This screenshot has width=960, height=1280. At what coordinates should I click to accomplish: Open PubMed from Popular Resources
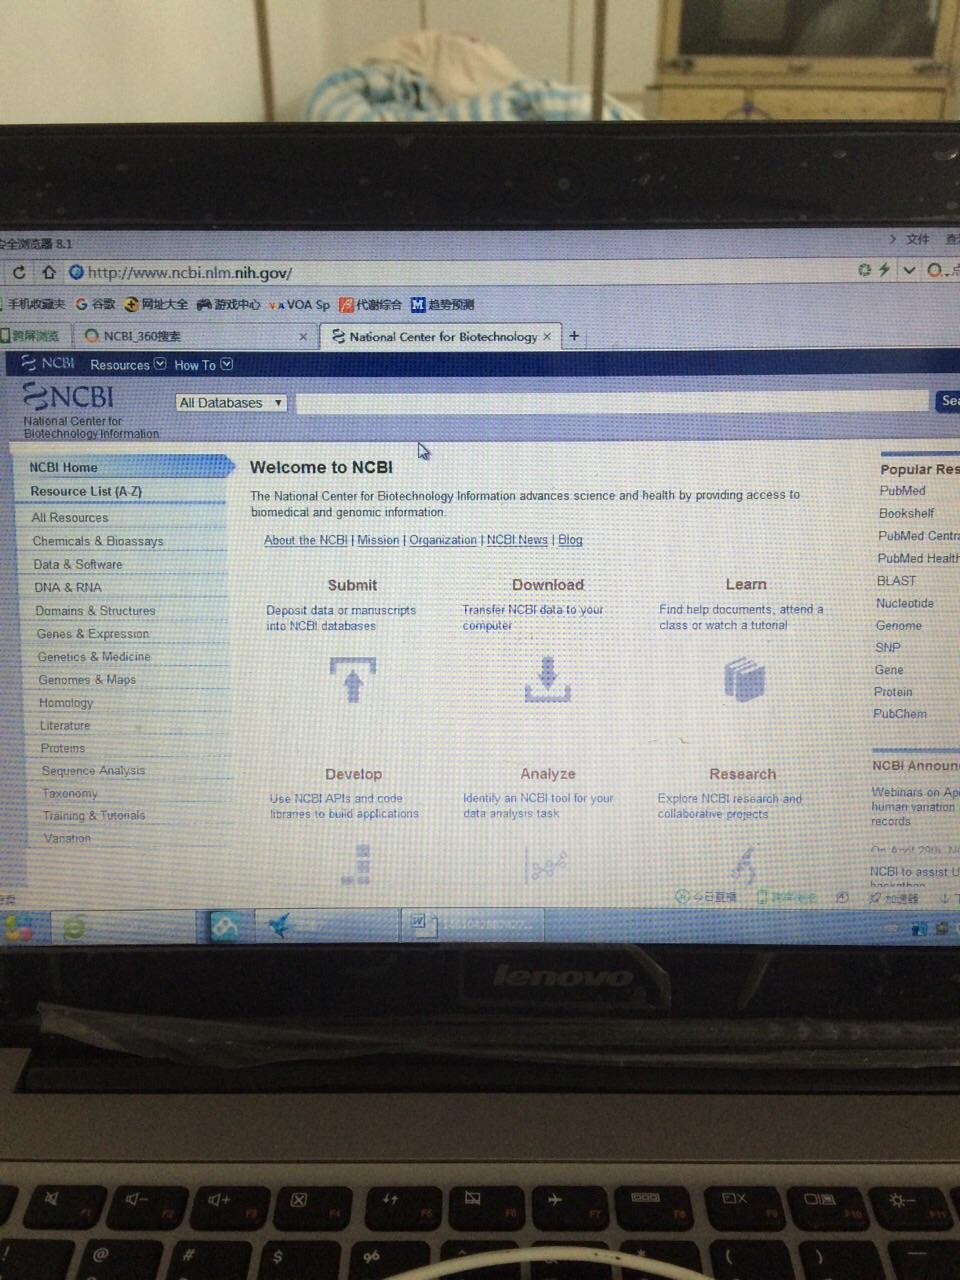pyautogui.click(x=902, y=491)
